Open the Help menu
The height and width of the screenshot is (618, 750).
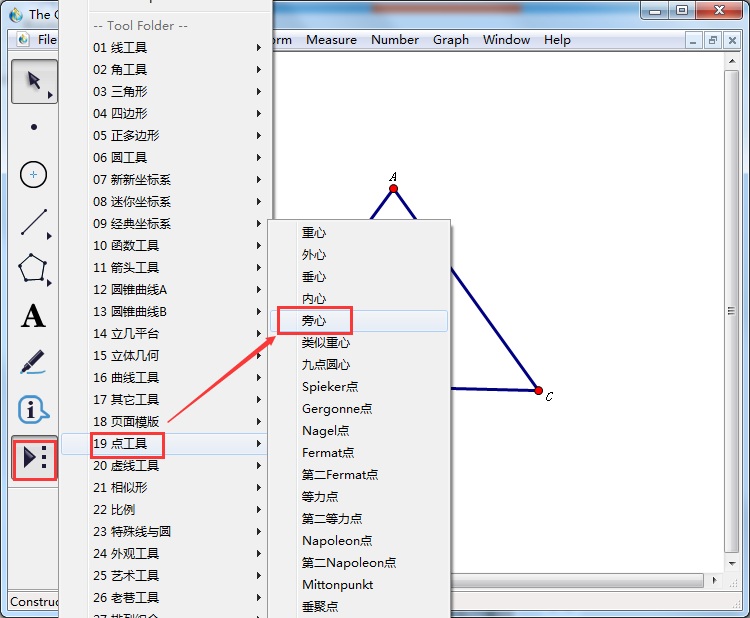point(557,40)
